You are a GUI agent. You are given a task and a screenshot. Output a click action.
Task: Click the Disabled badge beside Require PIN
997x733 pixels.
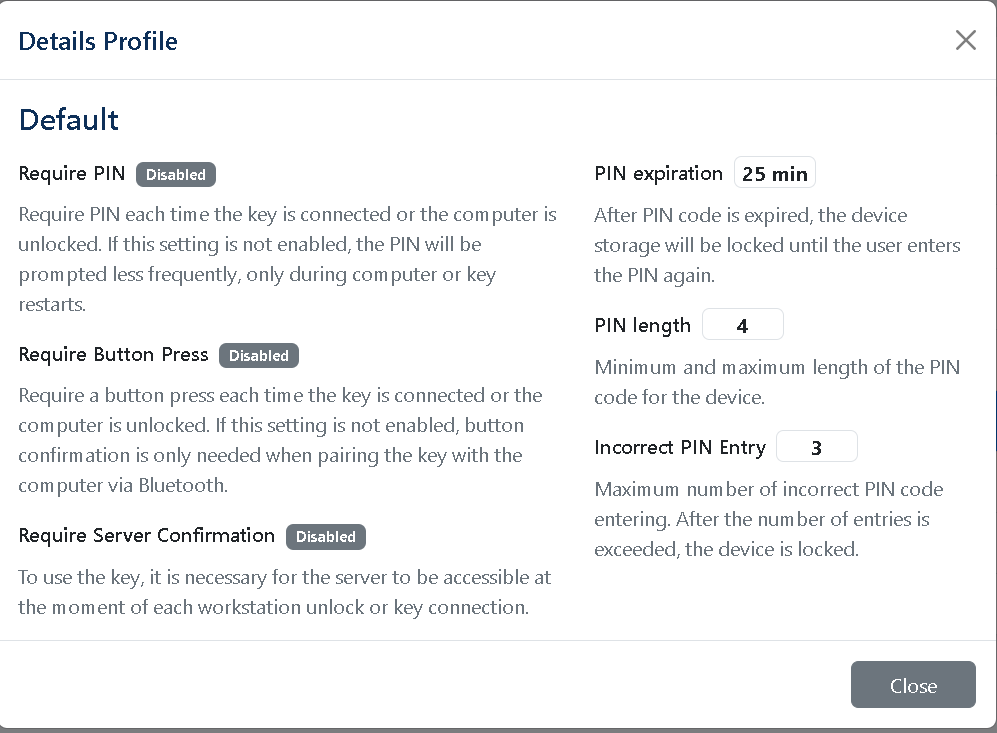point(176,174)
